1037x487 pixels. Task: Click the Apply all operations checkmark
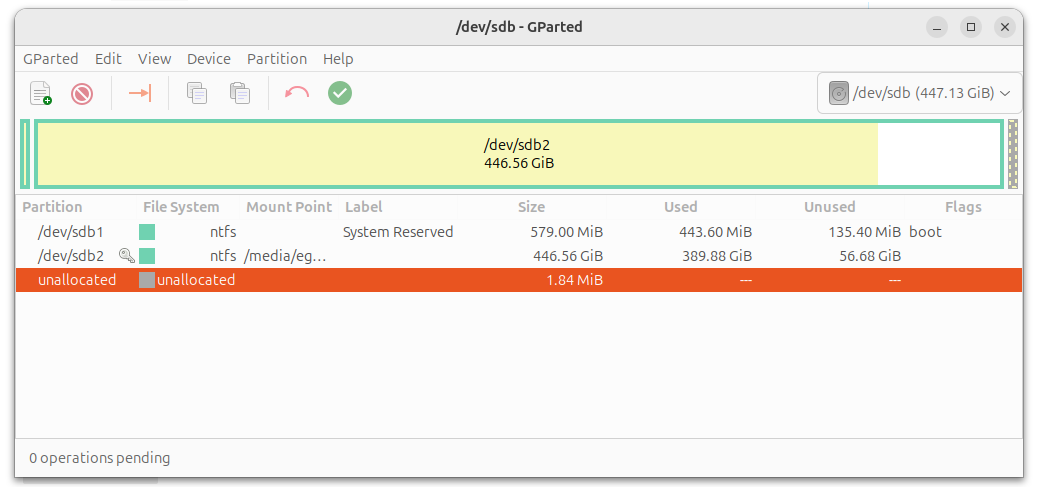pos(340,94)
